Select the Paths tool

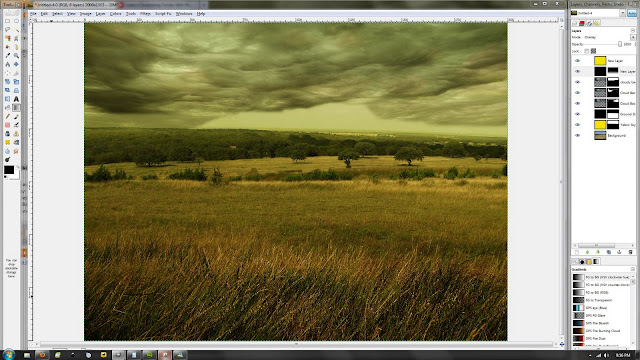tap(16, 47)
